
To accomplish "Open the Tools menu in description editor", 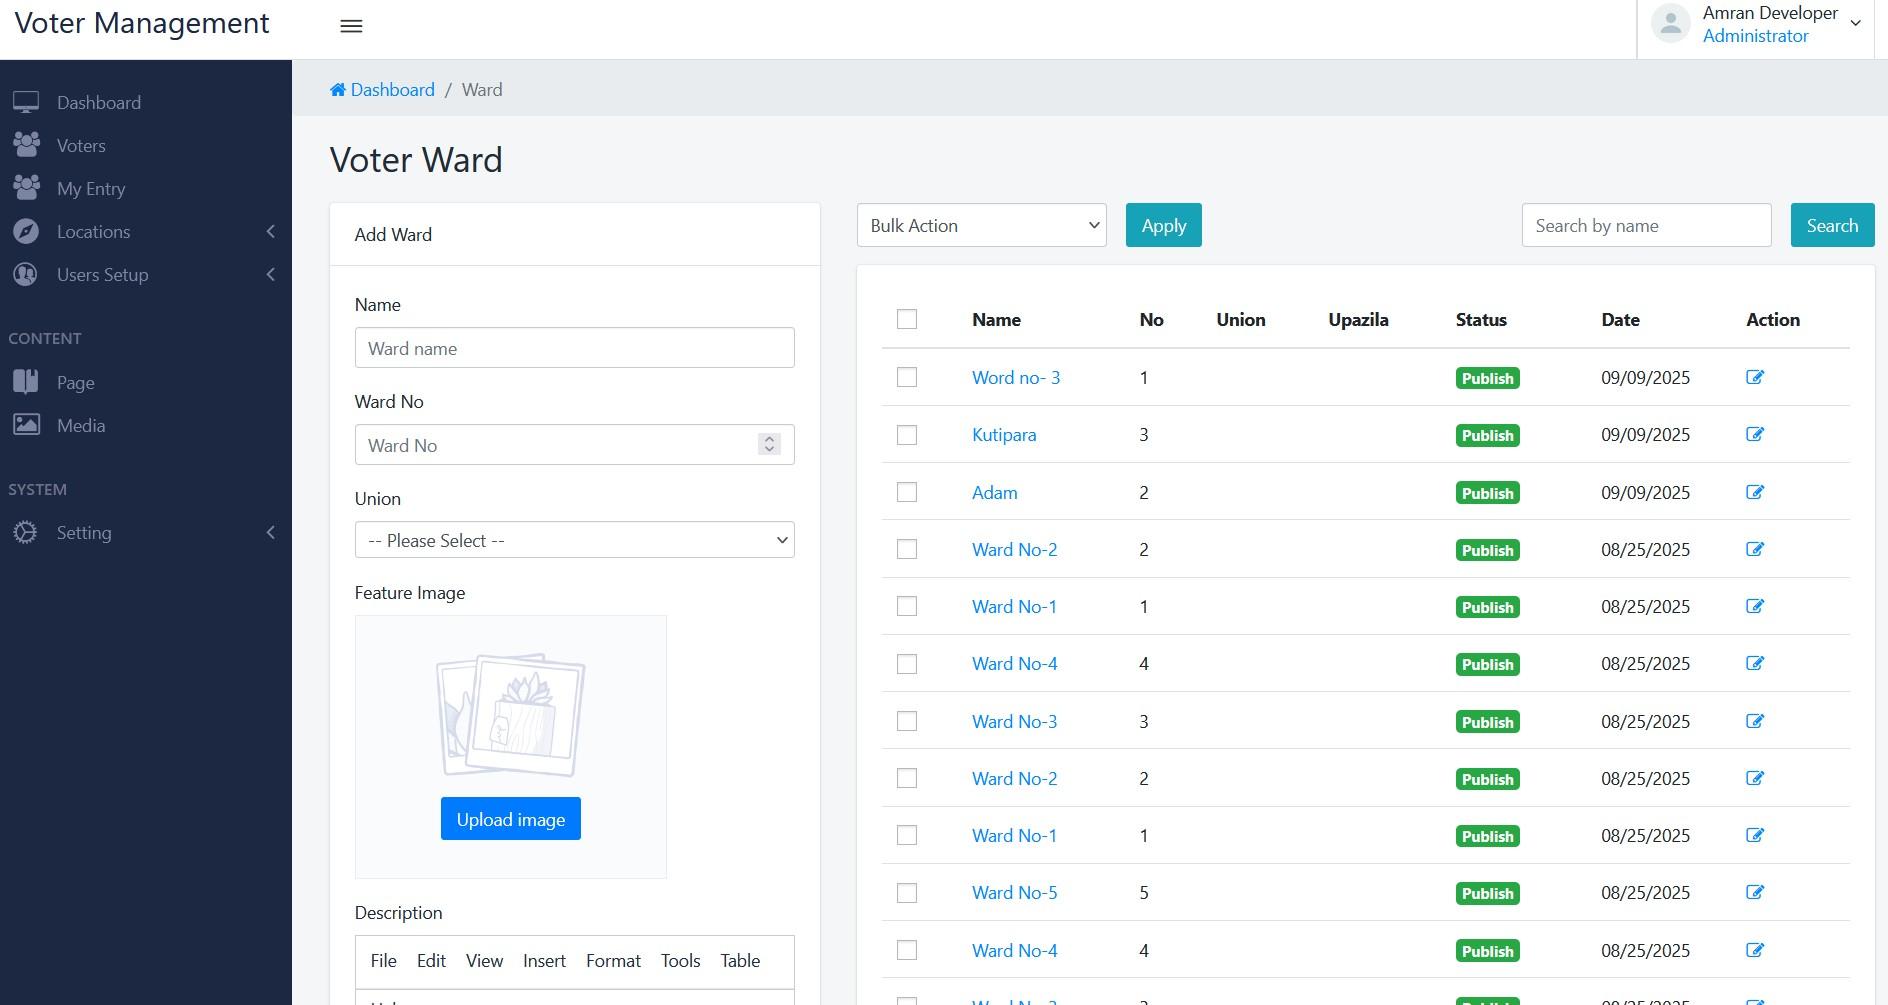I will pyautogui.click(x=680, y=960).
